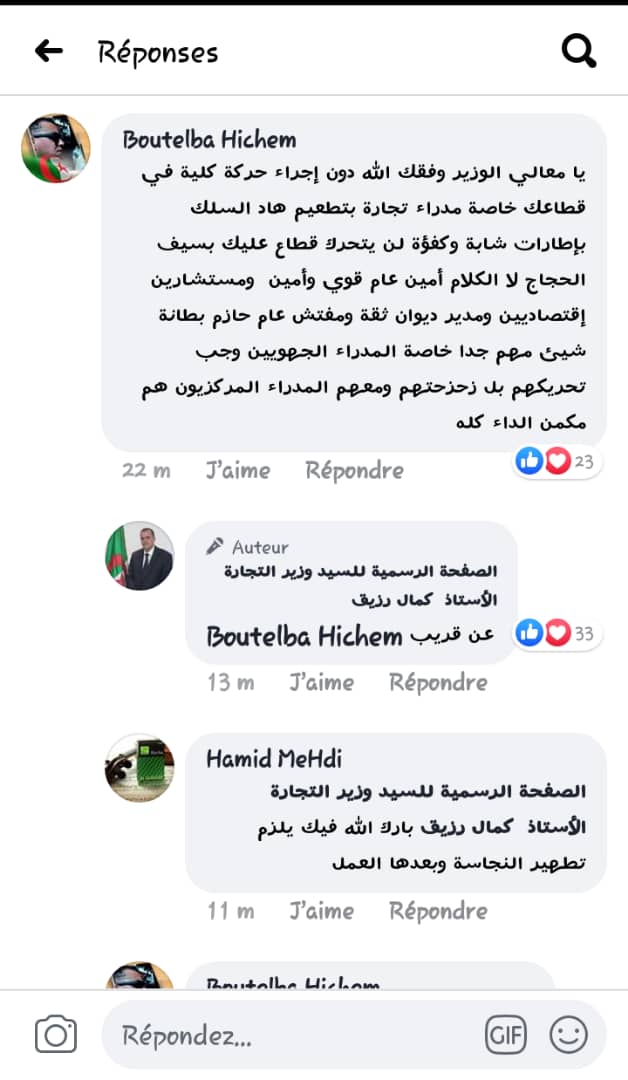
Task: Tap the tagged Boutelba Hichem mention
Action: [x=304, y=636]
